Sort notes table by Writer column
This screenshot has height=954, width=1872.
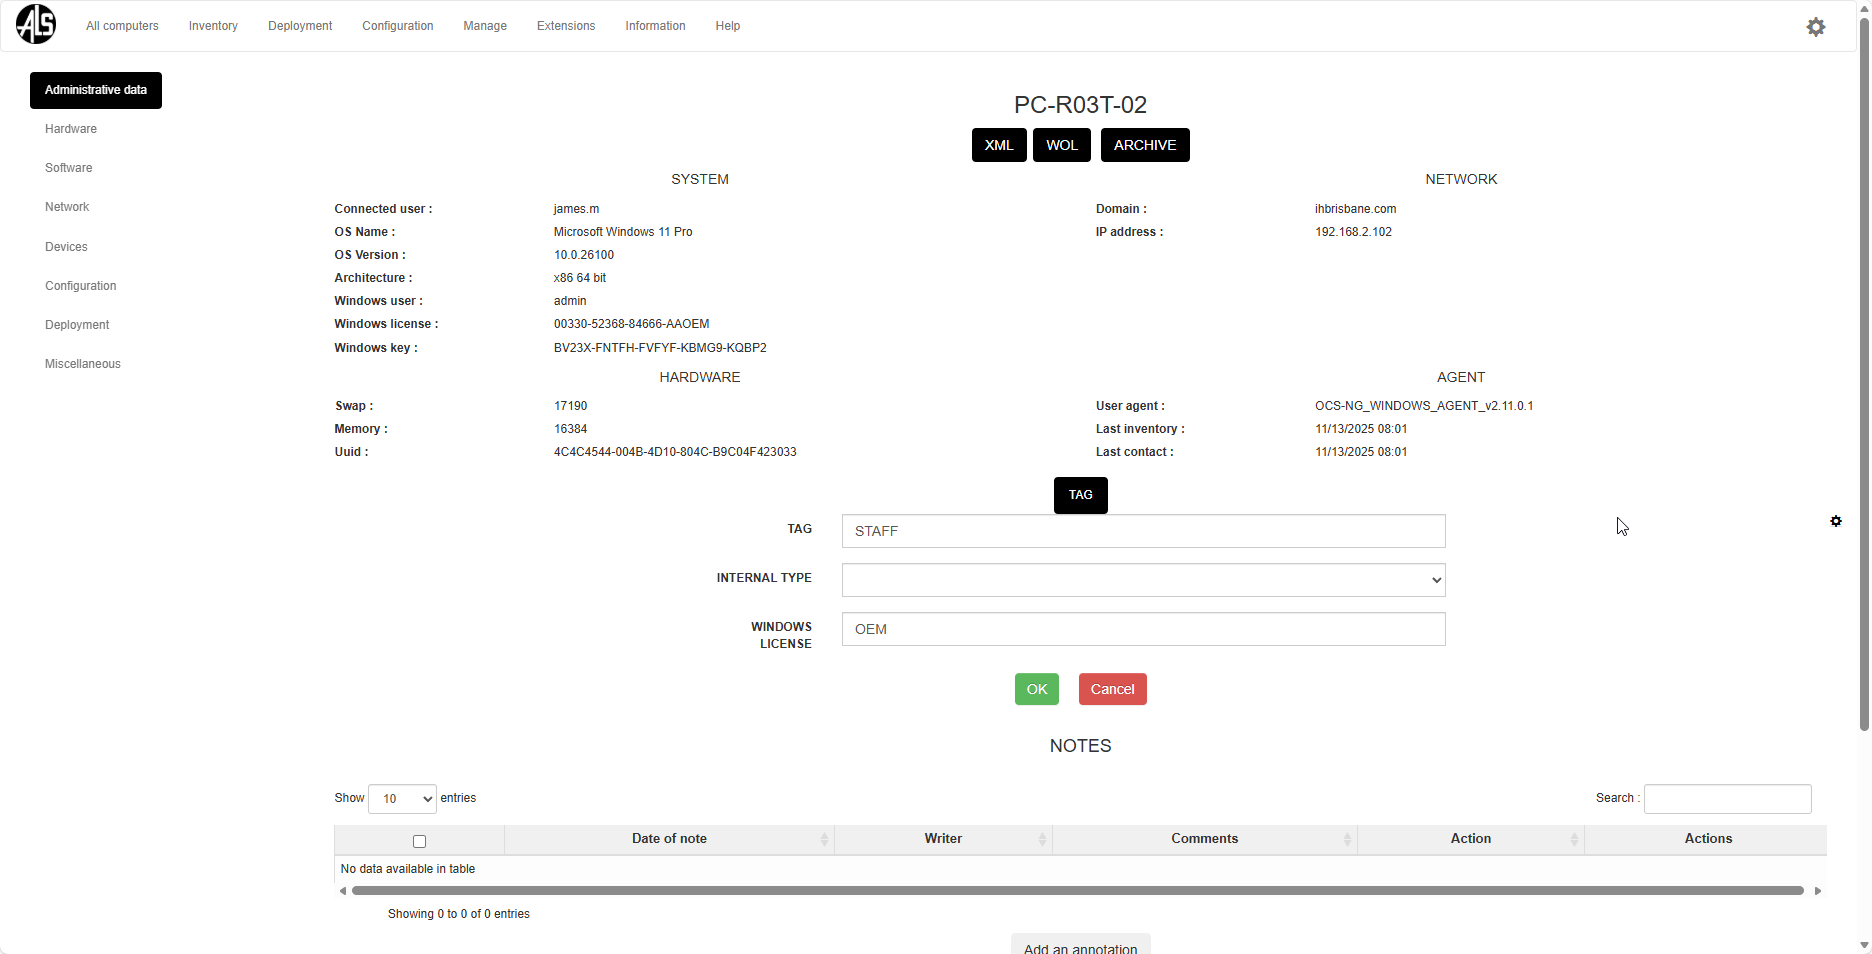click(942, 839)
